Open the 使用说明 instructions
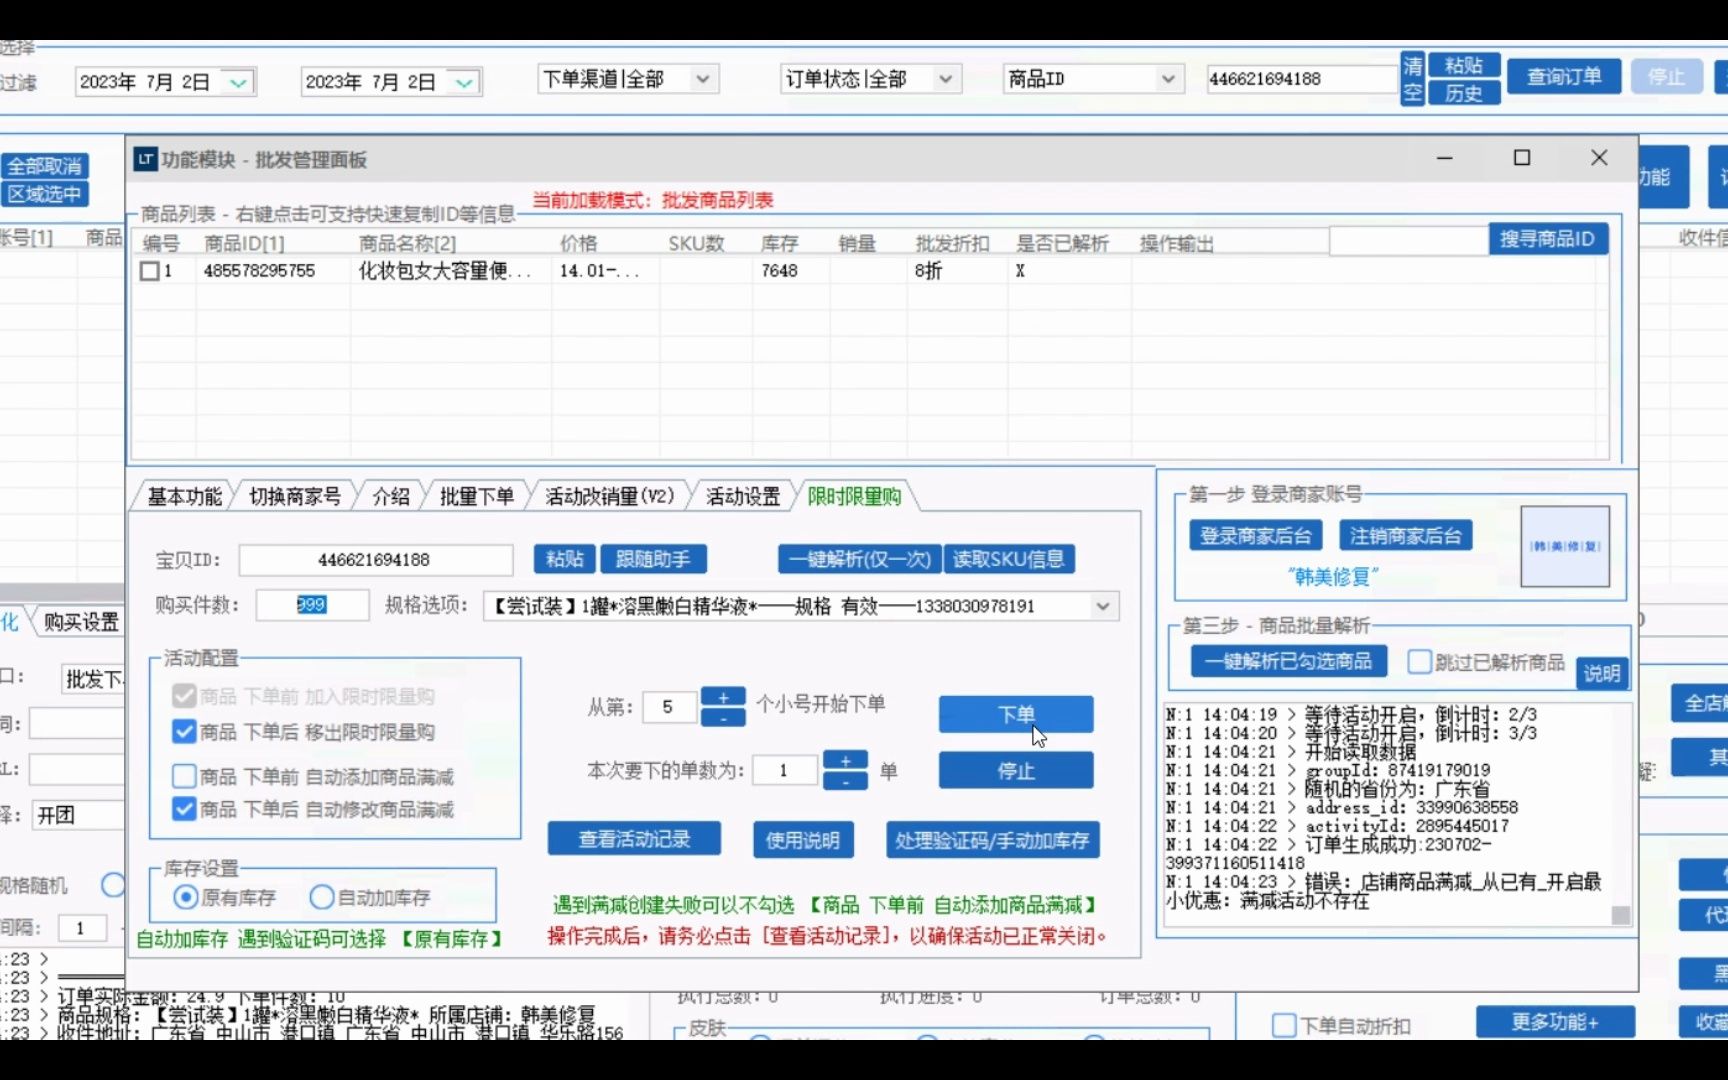Screen dimensions: 1728x1080 [x=802, y=839]
